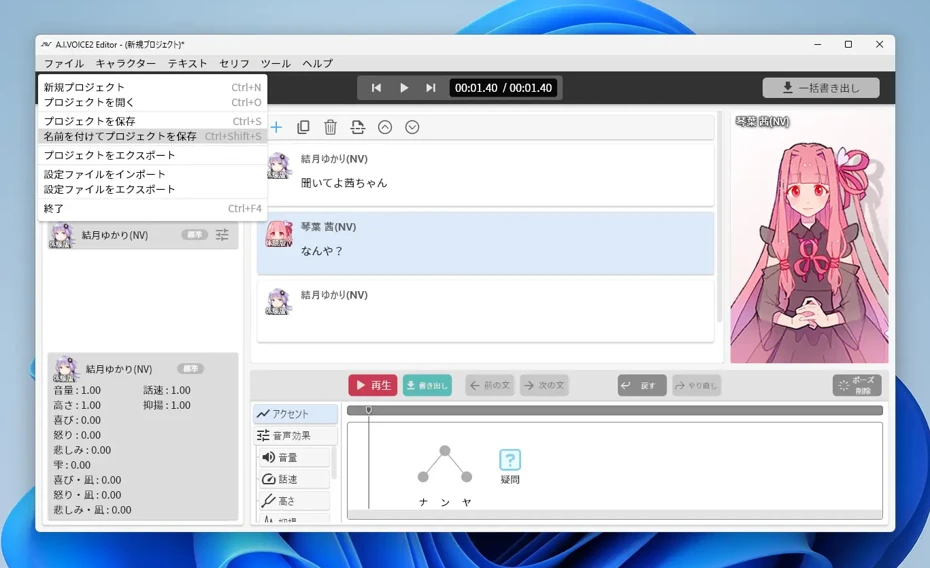The height and width of the screenshot is (568, 930).
Task: Open voice settings sliders icon for 結月ゆかり
Action: (x=222, y=235)
